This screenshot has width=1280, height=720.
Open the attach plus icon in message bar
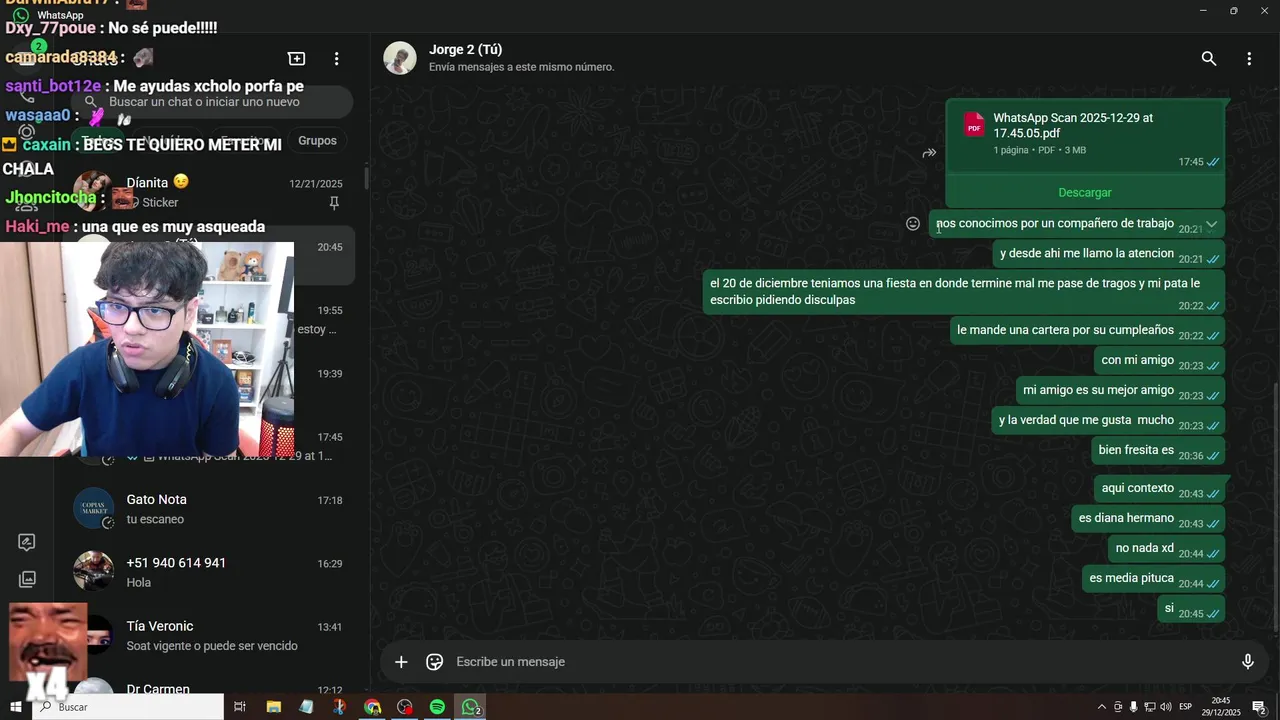click(x=401, y=662)
